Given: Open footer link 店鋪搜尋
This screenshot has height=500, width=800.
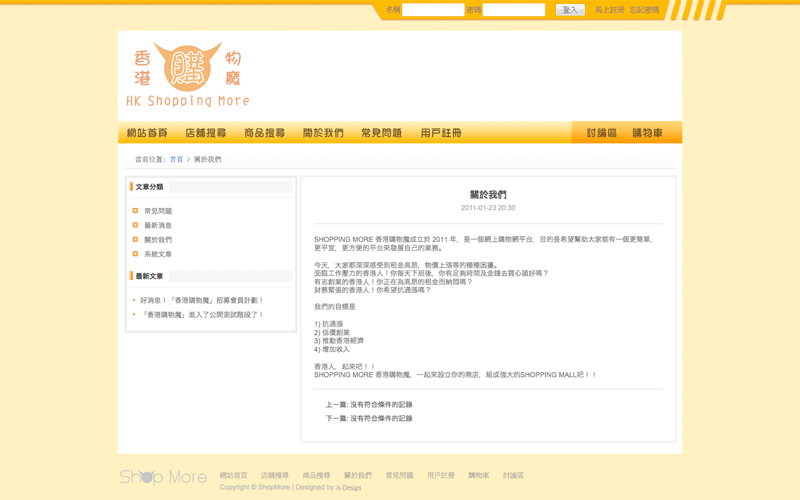Looking at the screenshot, I should point(275,475).
